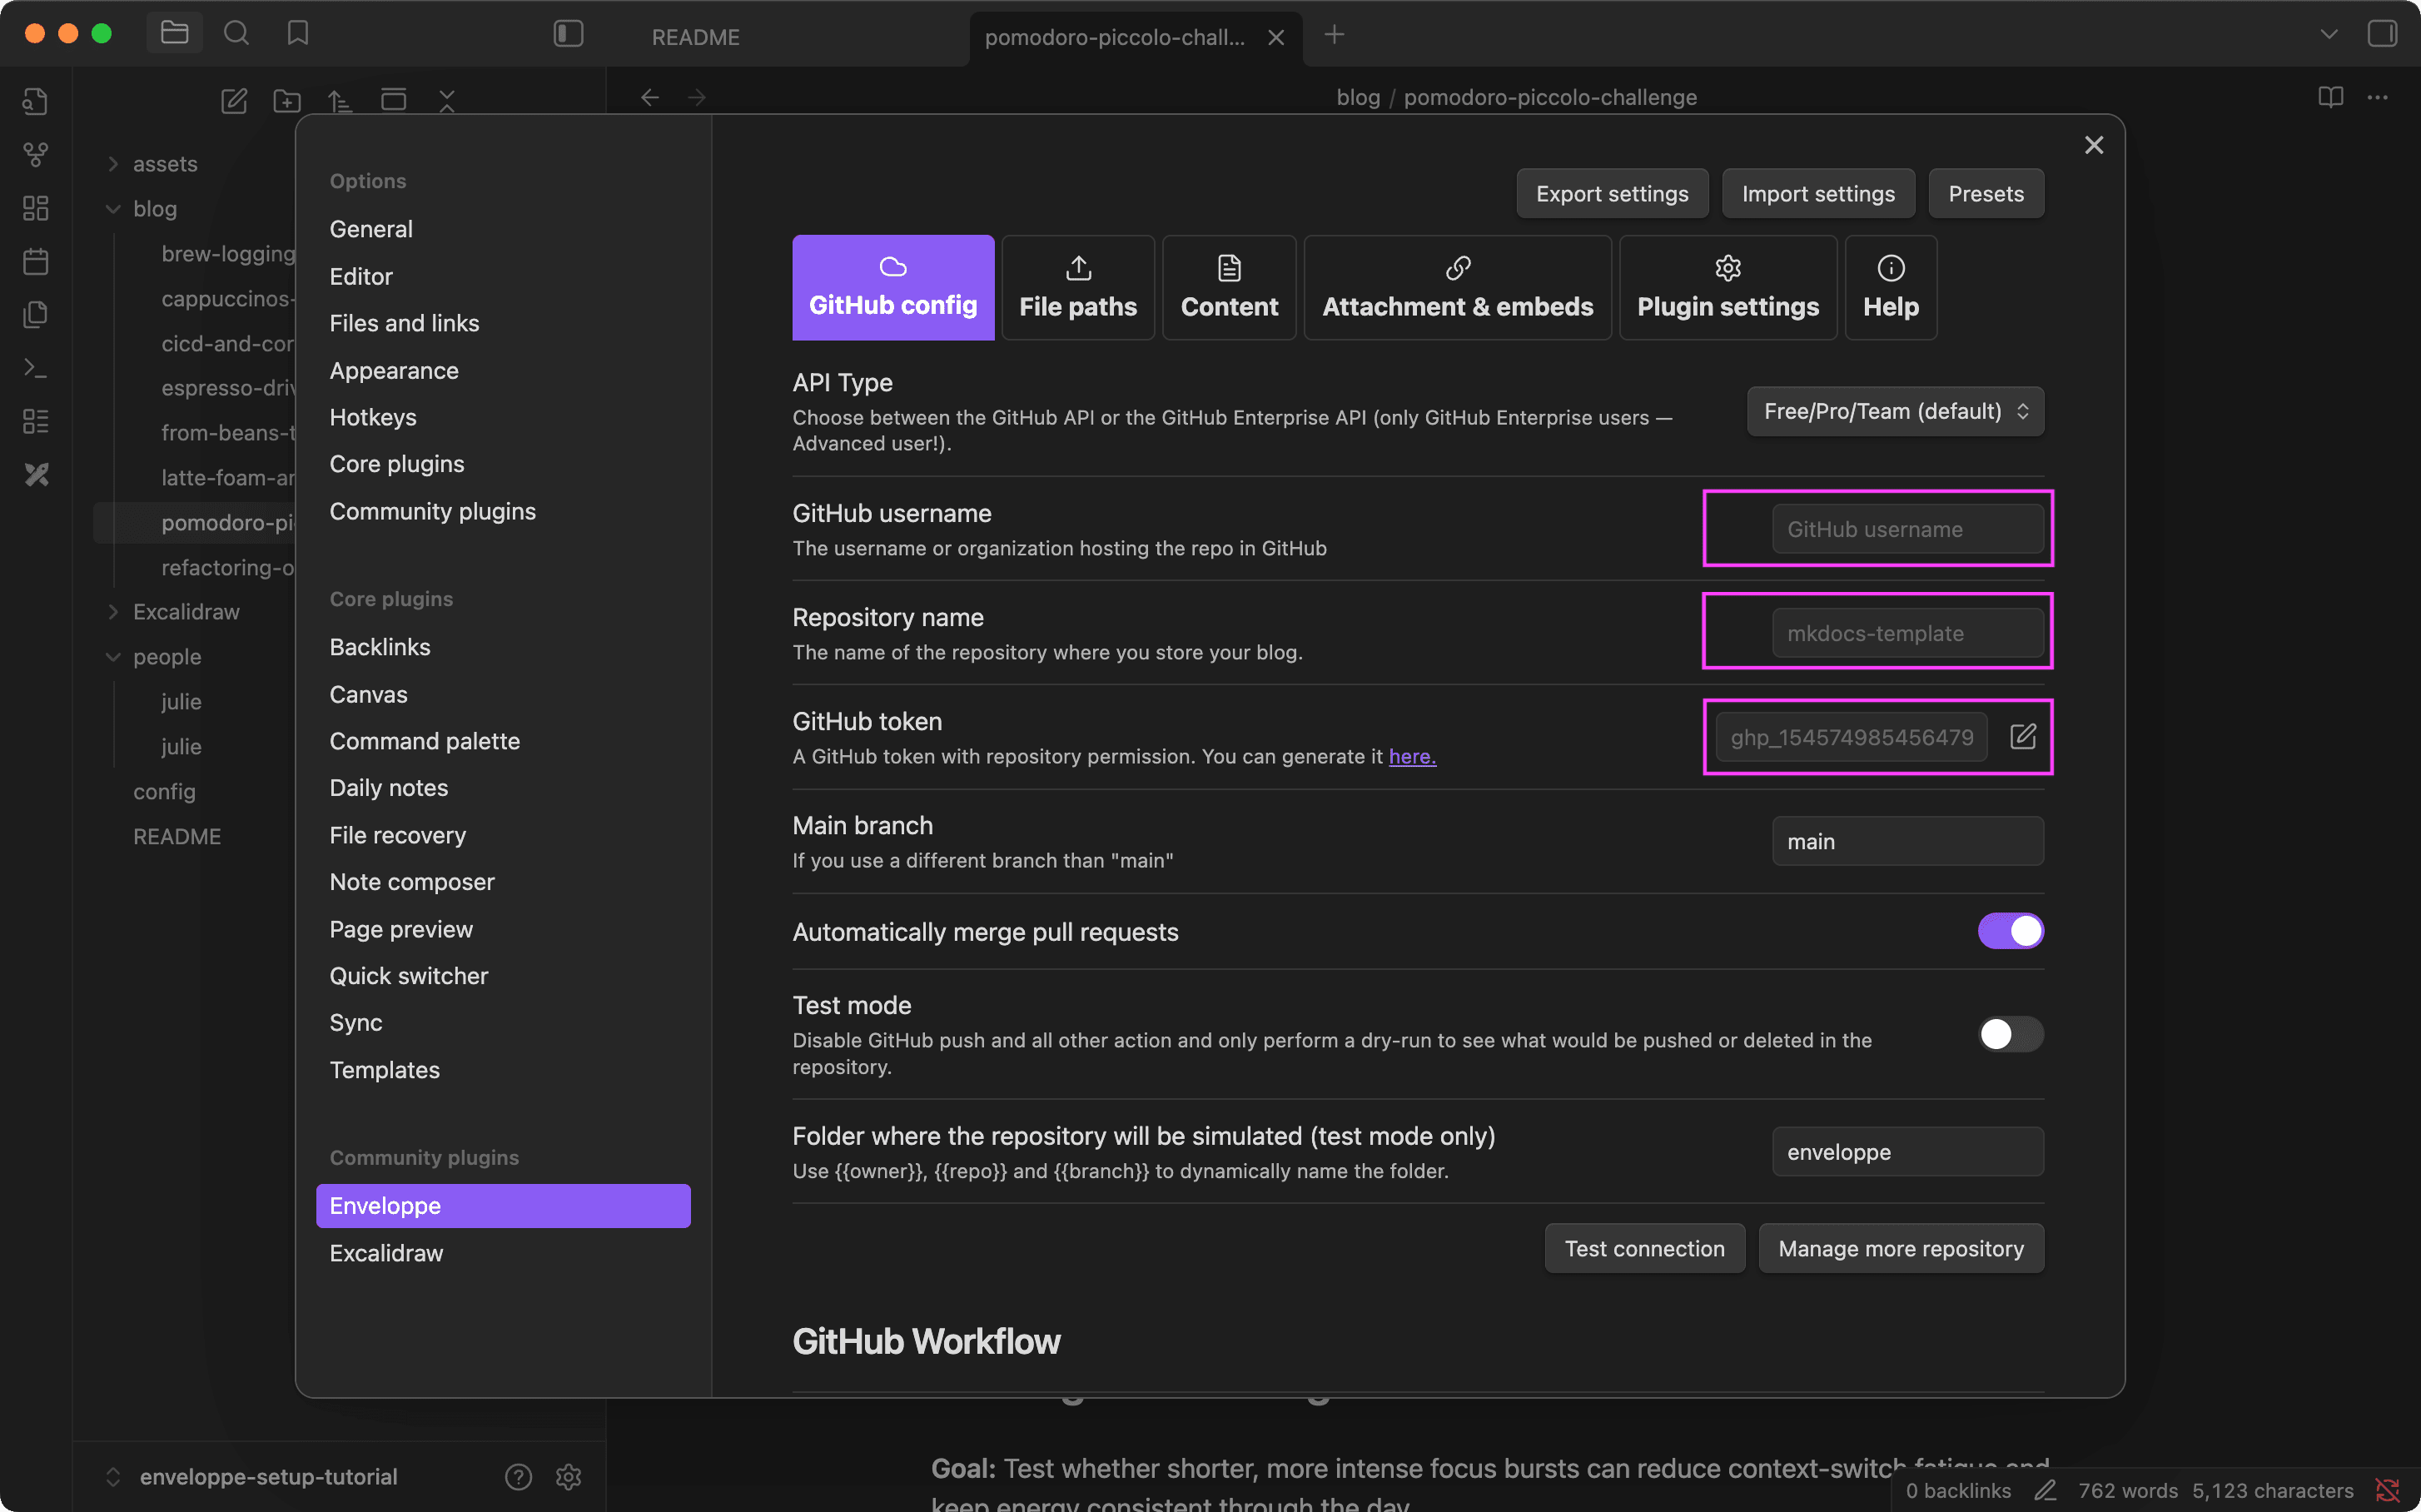Switch to reading view book icon
Viewport: 2421px width, 1512px height.
[2330, 97]
